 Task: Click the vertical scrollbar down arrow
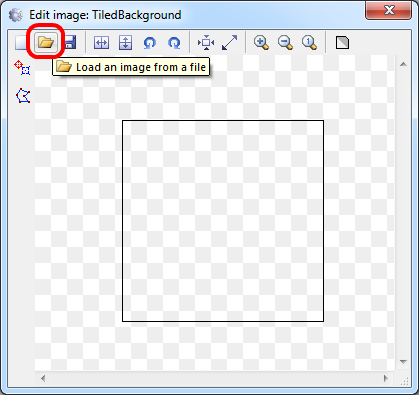tap(403, 362)
